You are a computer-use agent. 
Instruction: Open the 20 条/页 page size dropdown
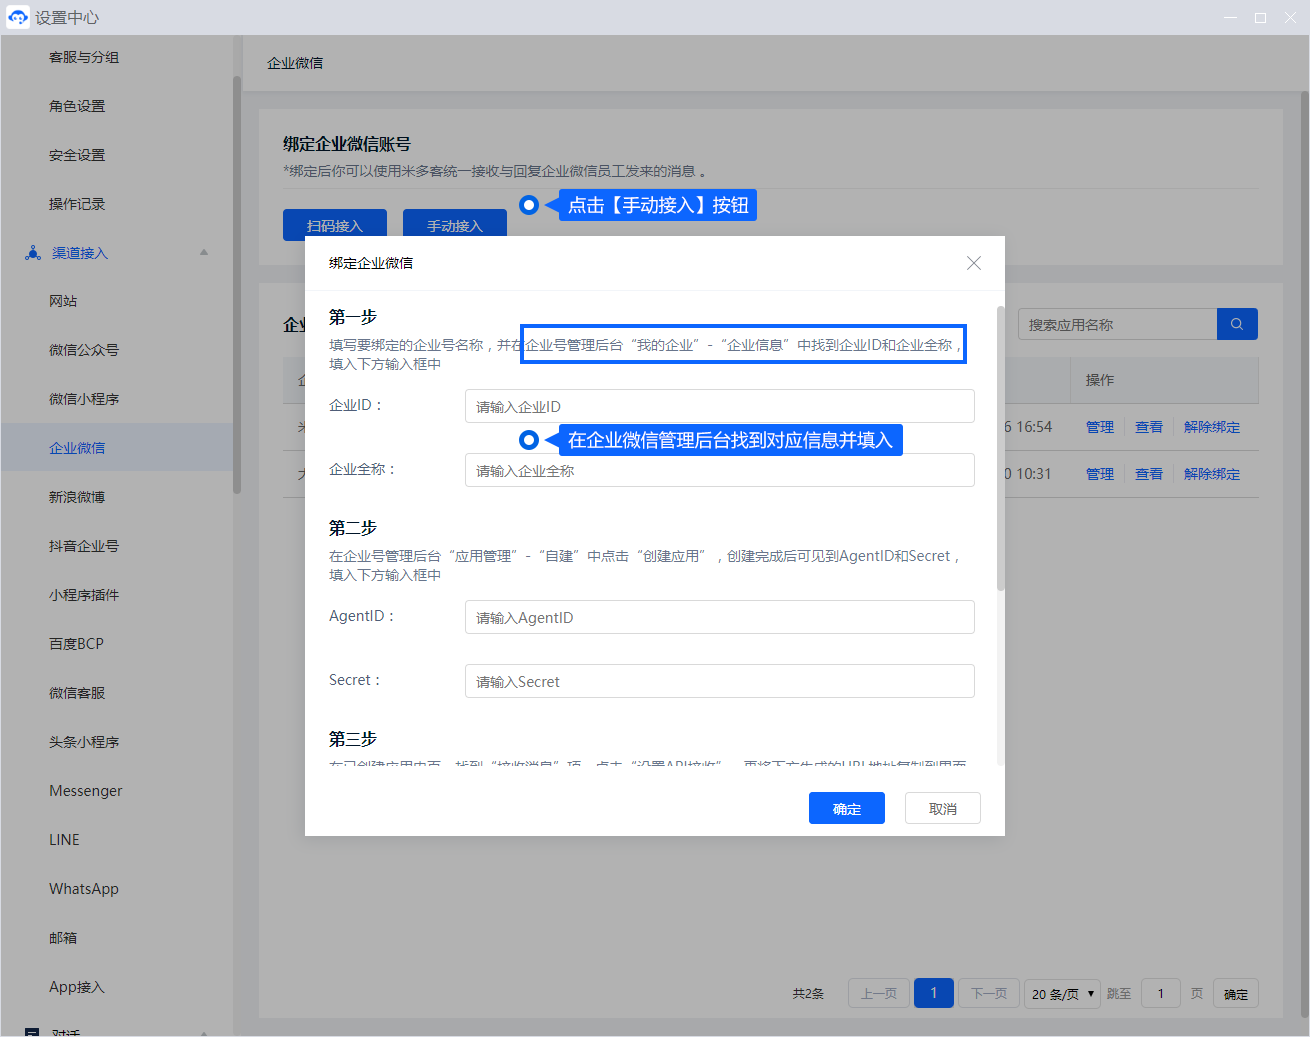point(1062,994)
